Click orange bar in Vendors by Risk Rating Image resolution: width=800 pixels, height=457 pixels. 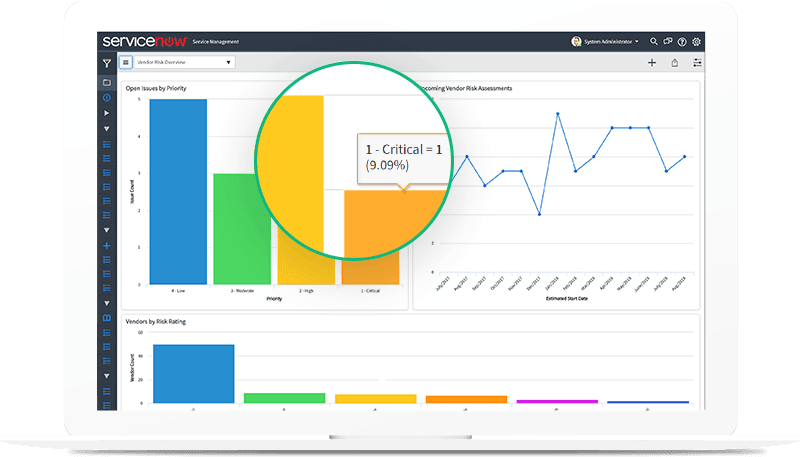(466, 399)
